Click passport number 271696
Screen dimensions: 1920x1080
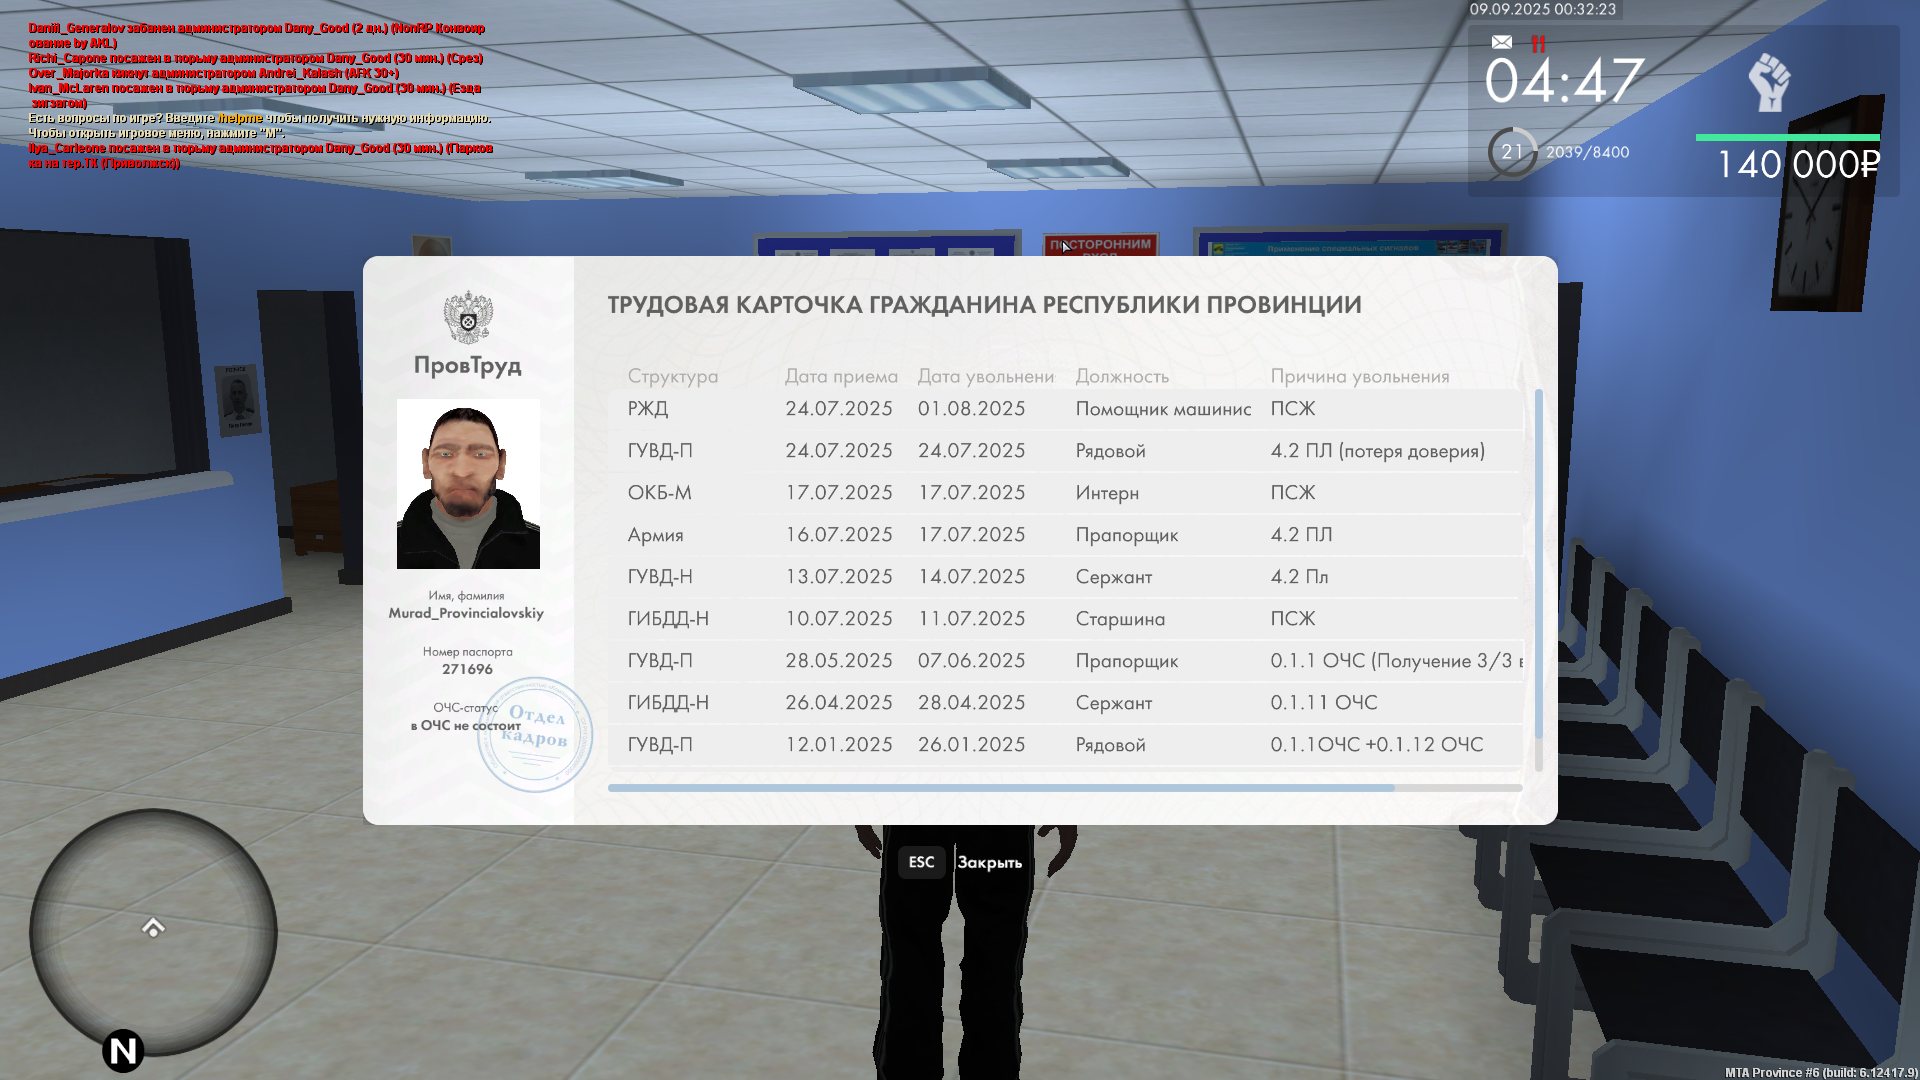[x=467, y=669]
